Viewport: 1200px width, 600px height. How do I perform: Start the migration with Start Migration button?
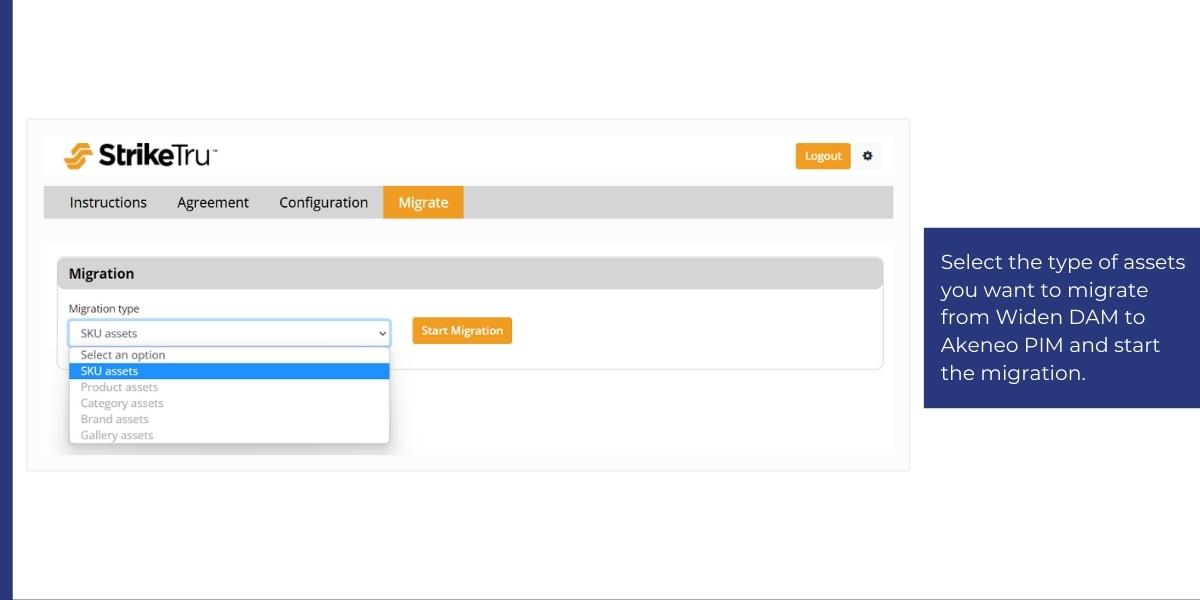pyautogui.click(x=462, y=331)
